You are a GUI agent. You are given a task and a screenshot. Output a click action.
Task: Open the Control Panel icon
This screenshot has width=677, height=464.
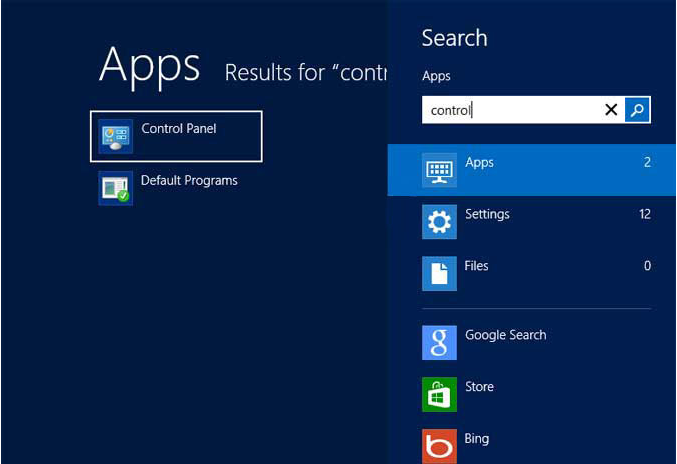click(115, 136)
